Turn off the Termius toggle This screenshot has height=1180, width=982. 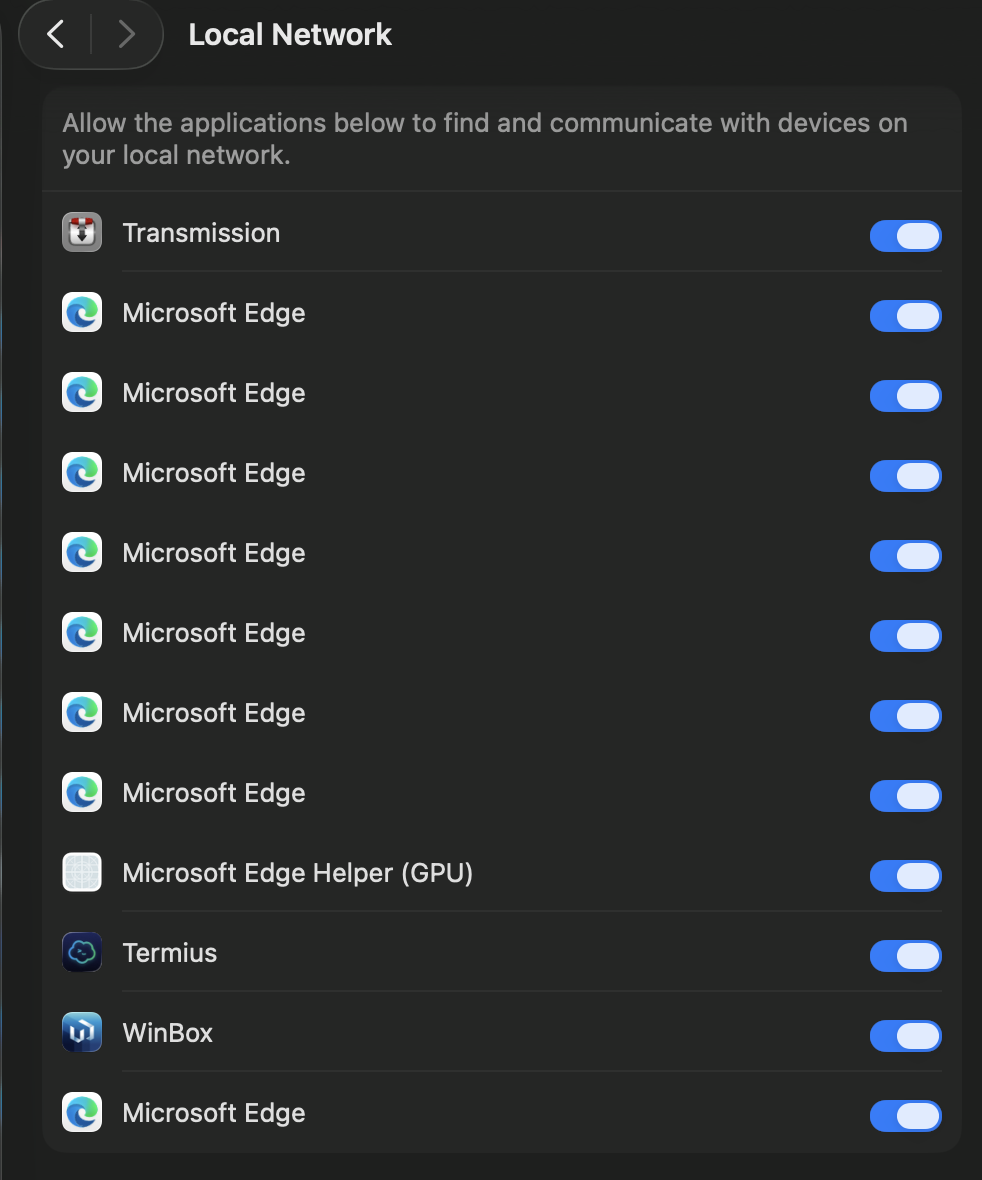[x=905, y=956]
